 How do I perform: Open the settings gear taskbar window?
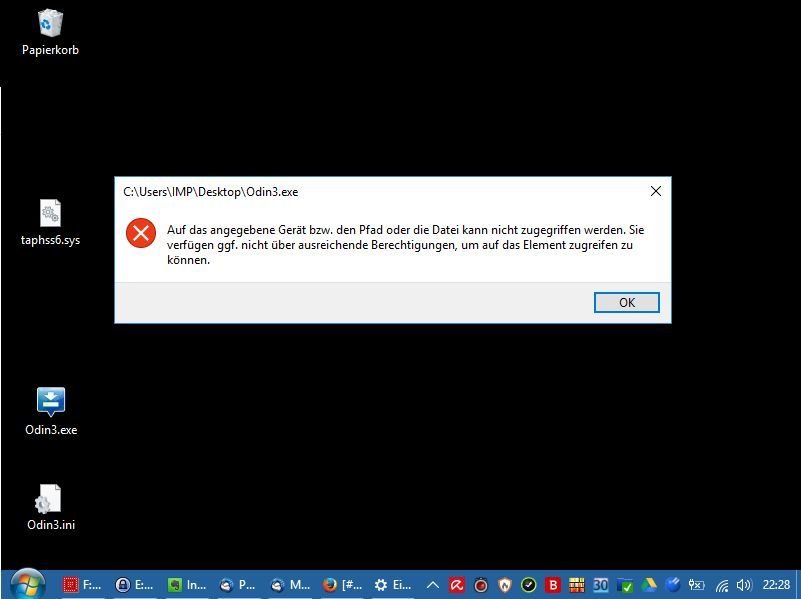pyautogui.click(x=393, y=585)
